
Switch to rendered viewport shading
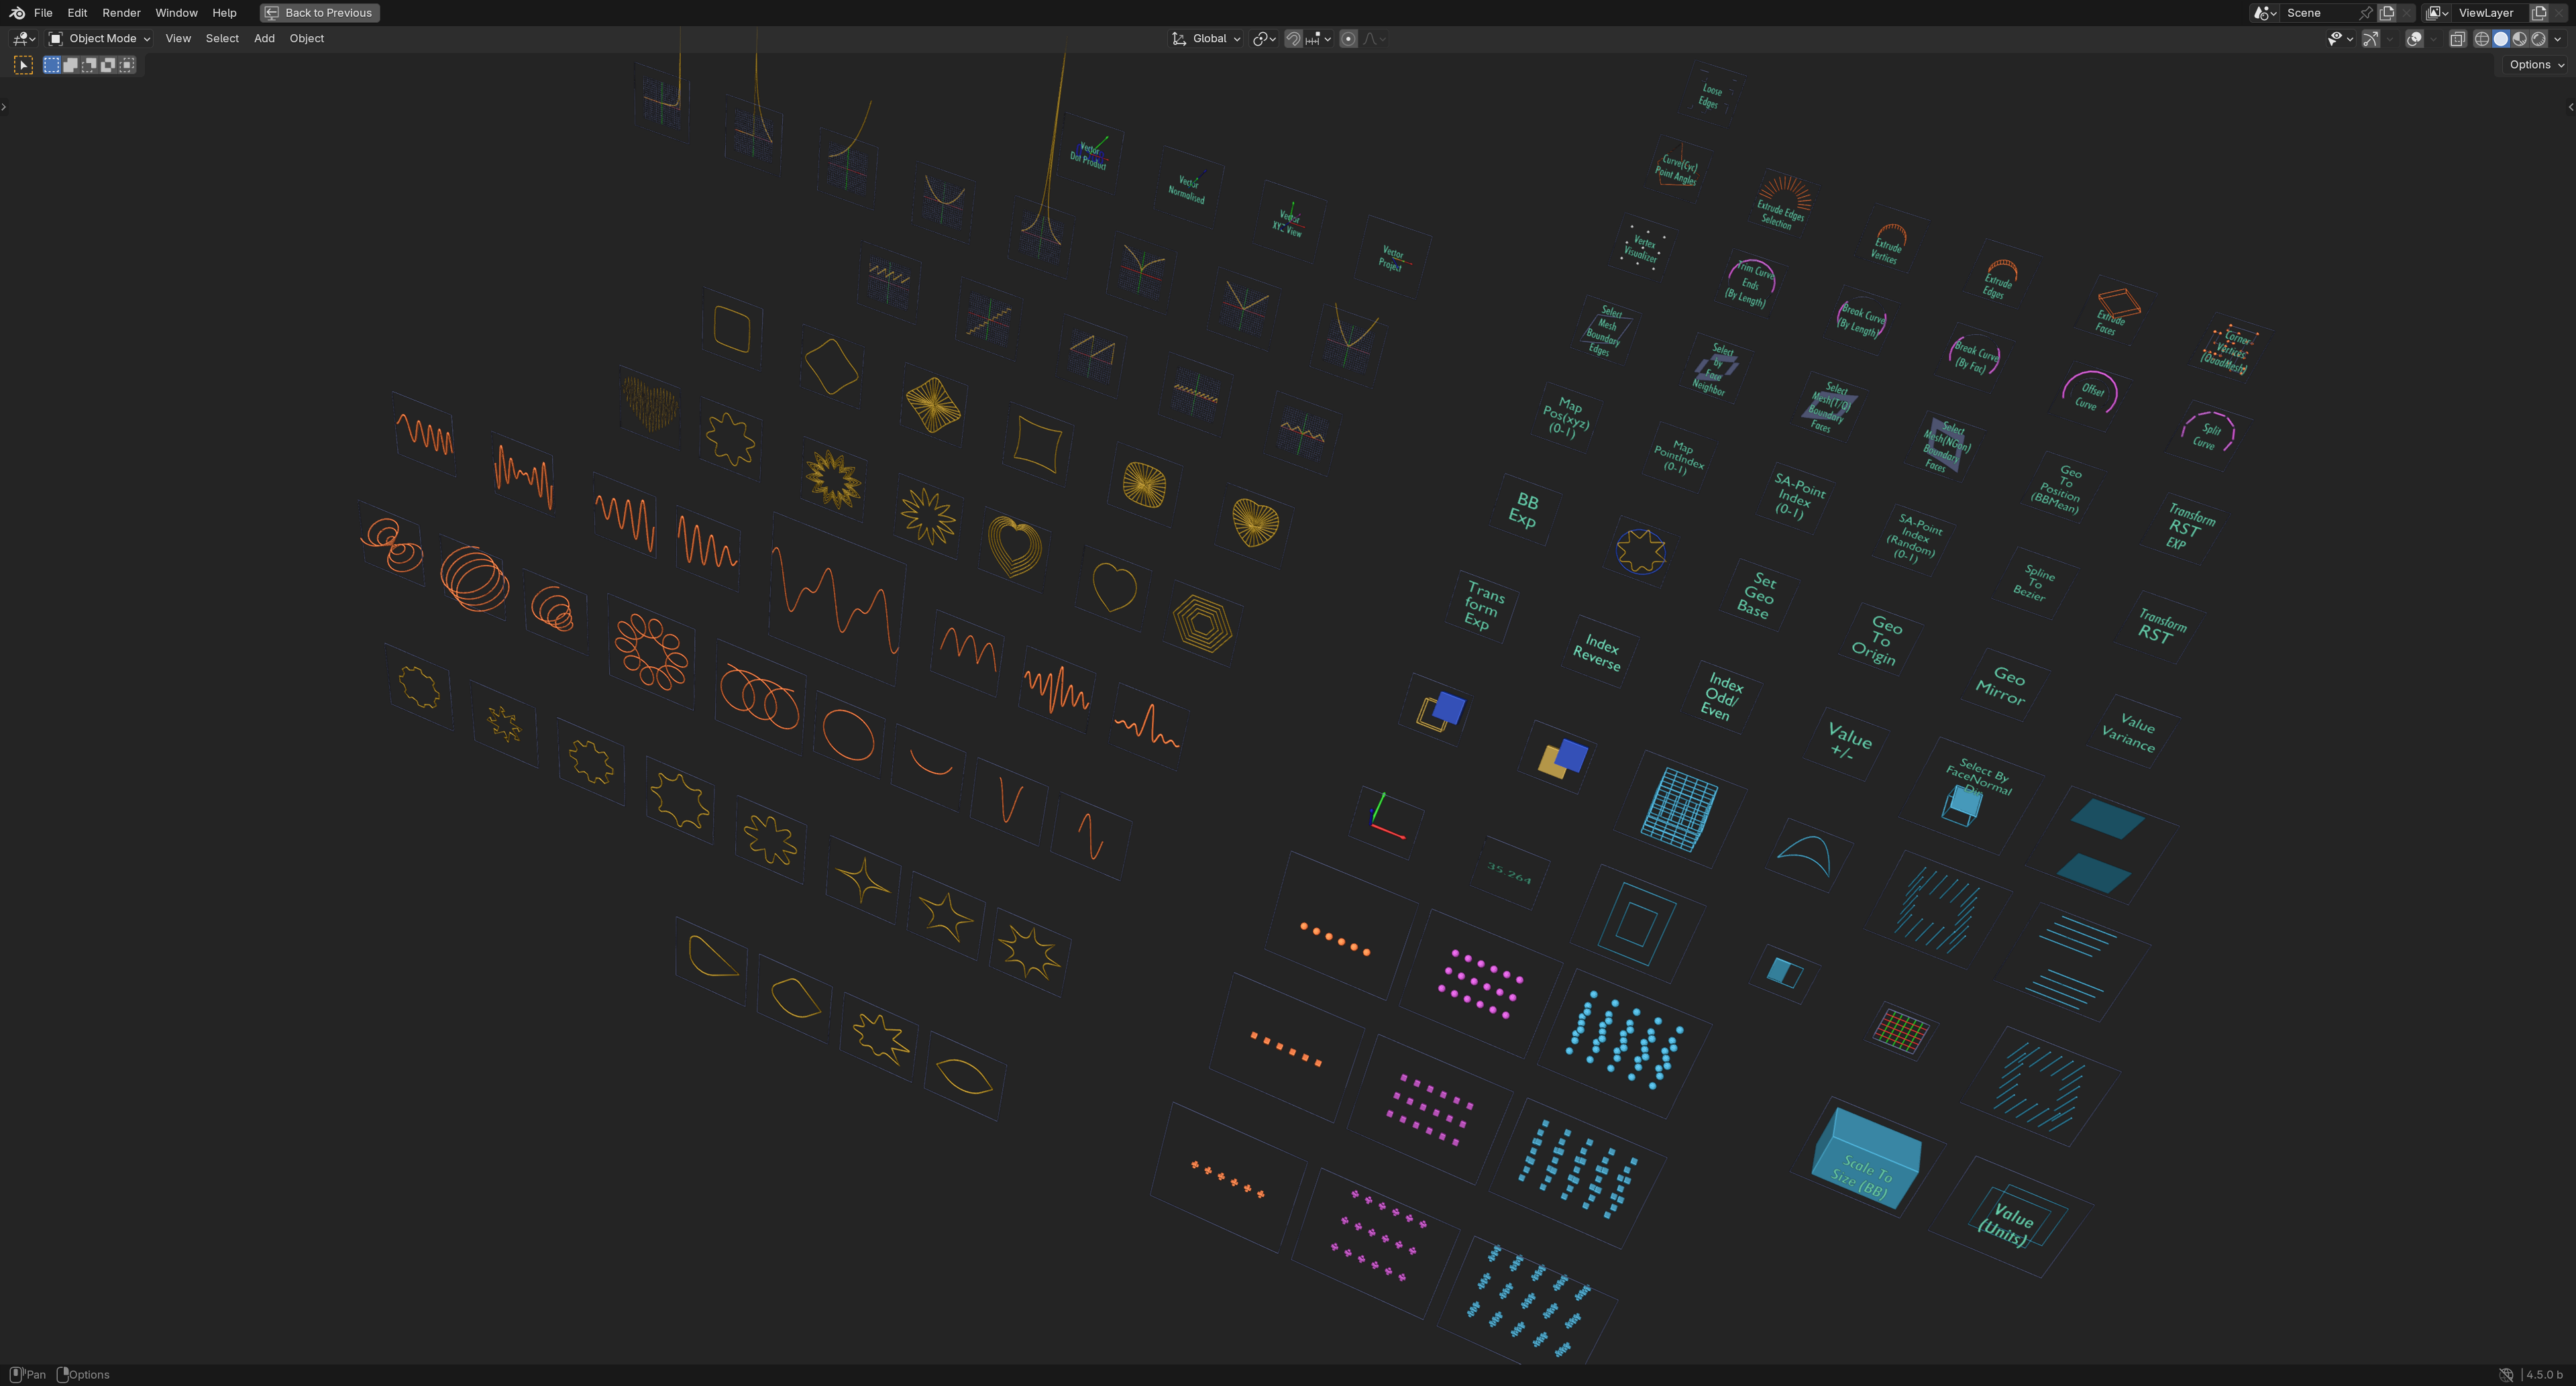pos(2539,39)
